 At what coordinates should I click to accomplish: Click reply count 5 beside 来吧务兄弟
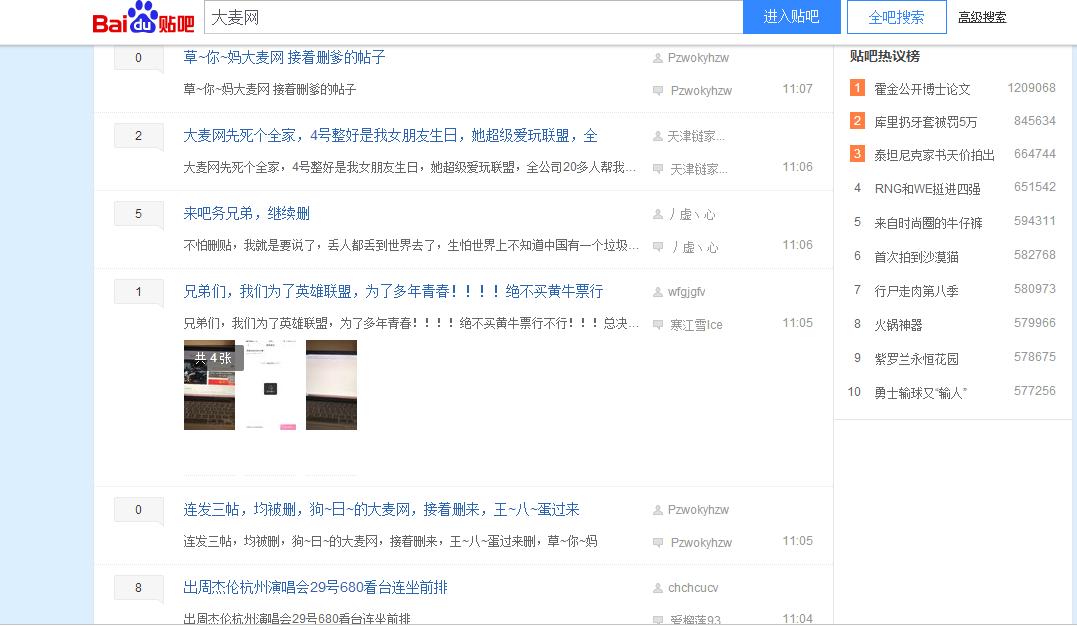(139, 214)
